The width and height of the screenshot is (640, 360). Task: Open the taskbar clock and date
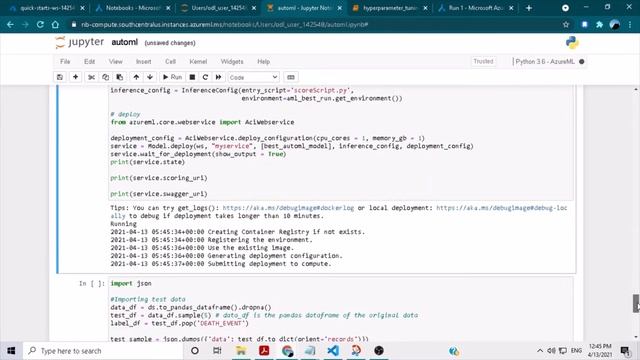pyautogui.click(x=600, y=351)
